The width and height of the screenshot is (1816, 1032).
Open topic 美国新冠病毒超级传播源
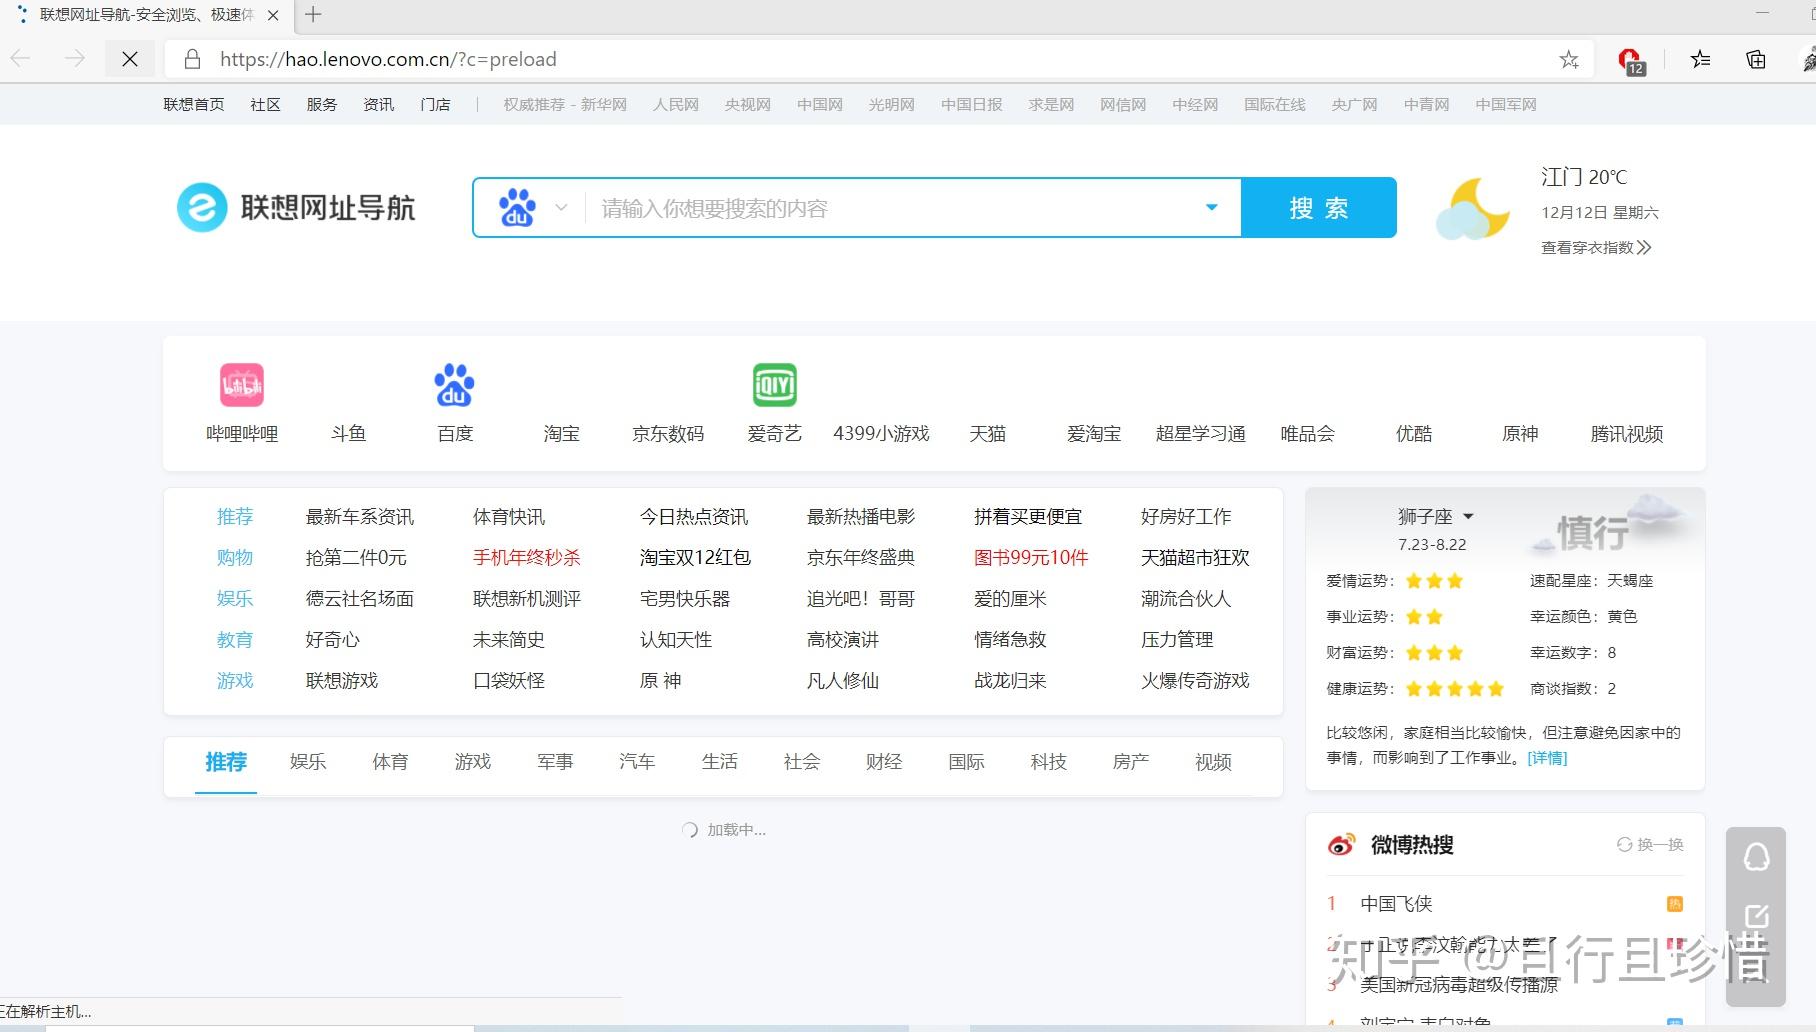[x=1459, y=985]
